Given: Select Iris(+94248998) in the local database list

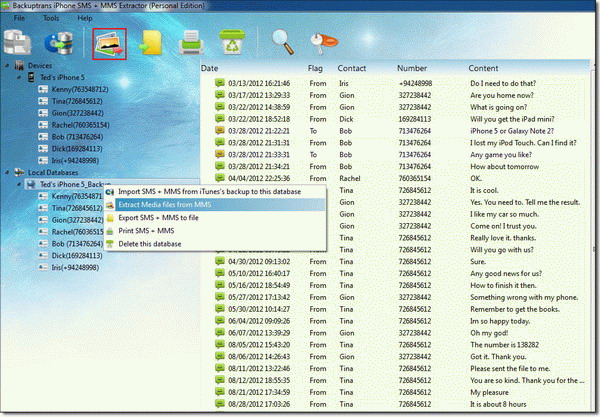Looking at the screenshot, I should (75, 267).
